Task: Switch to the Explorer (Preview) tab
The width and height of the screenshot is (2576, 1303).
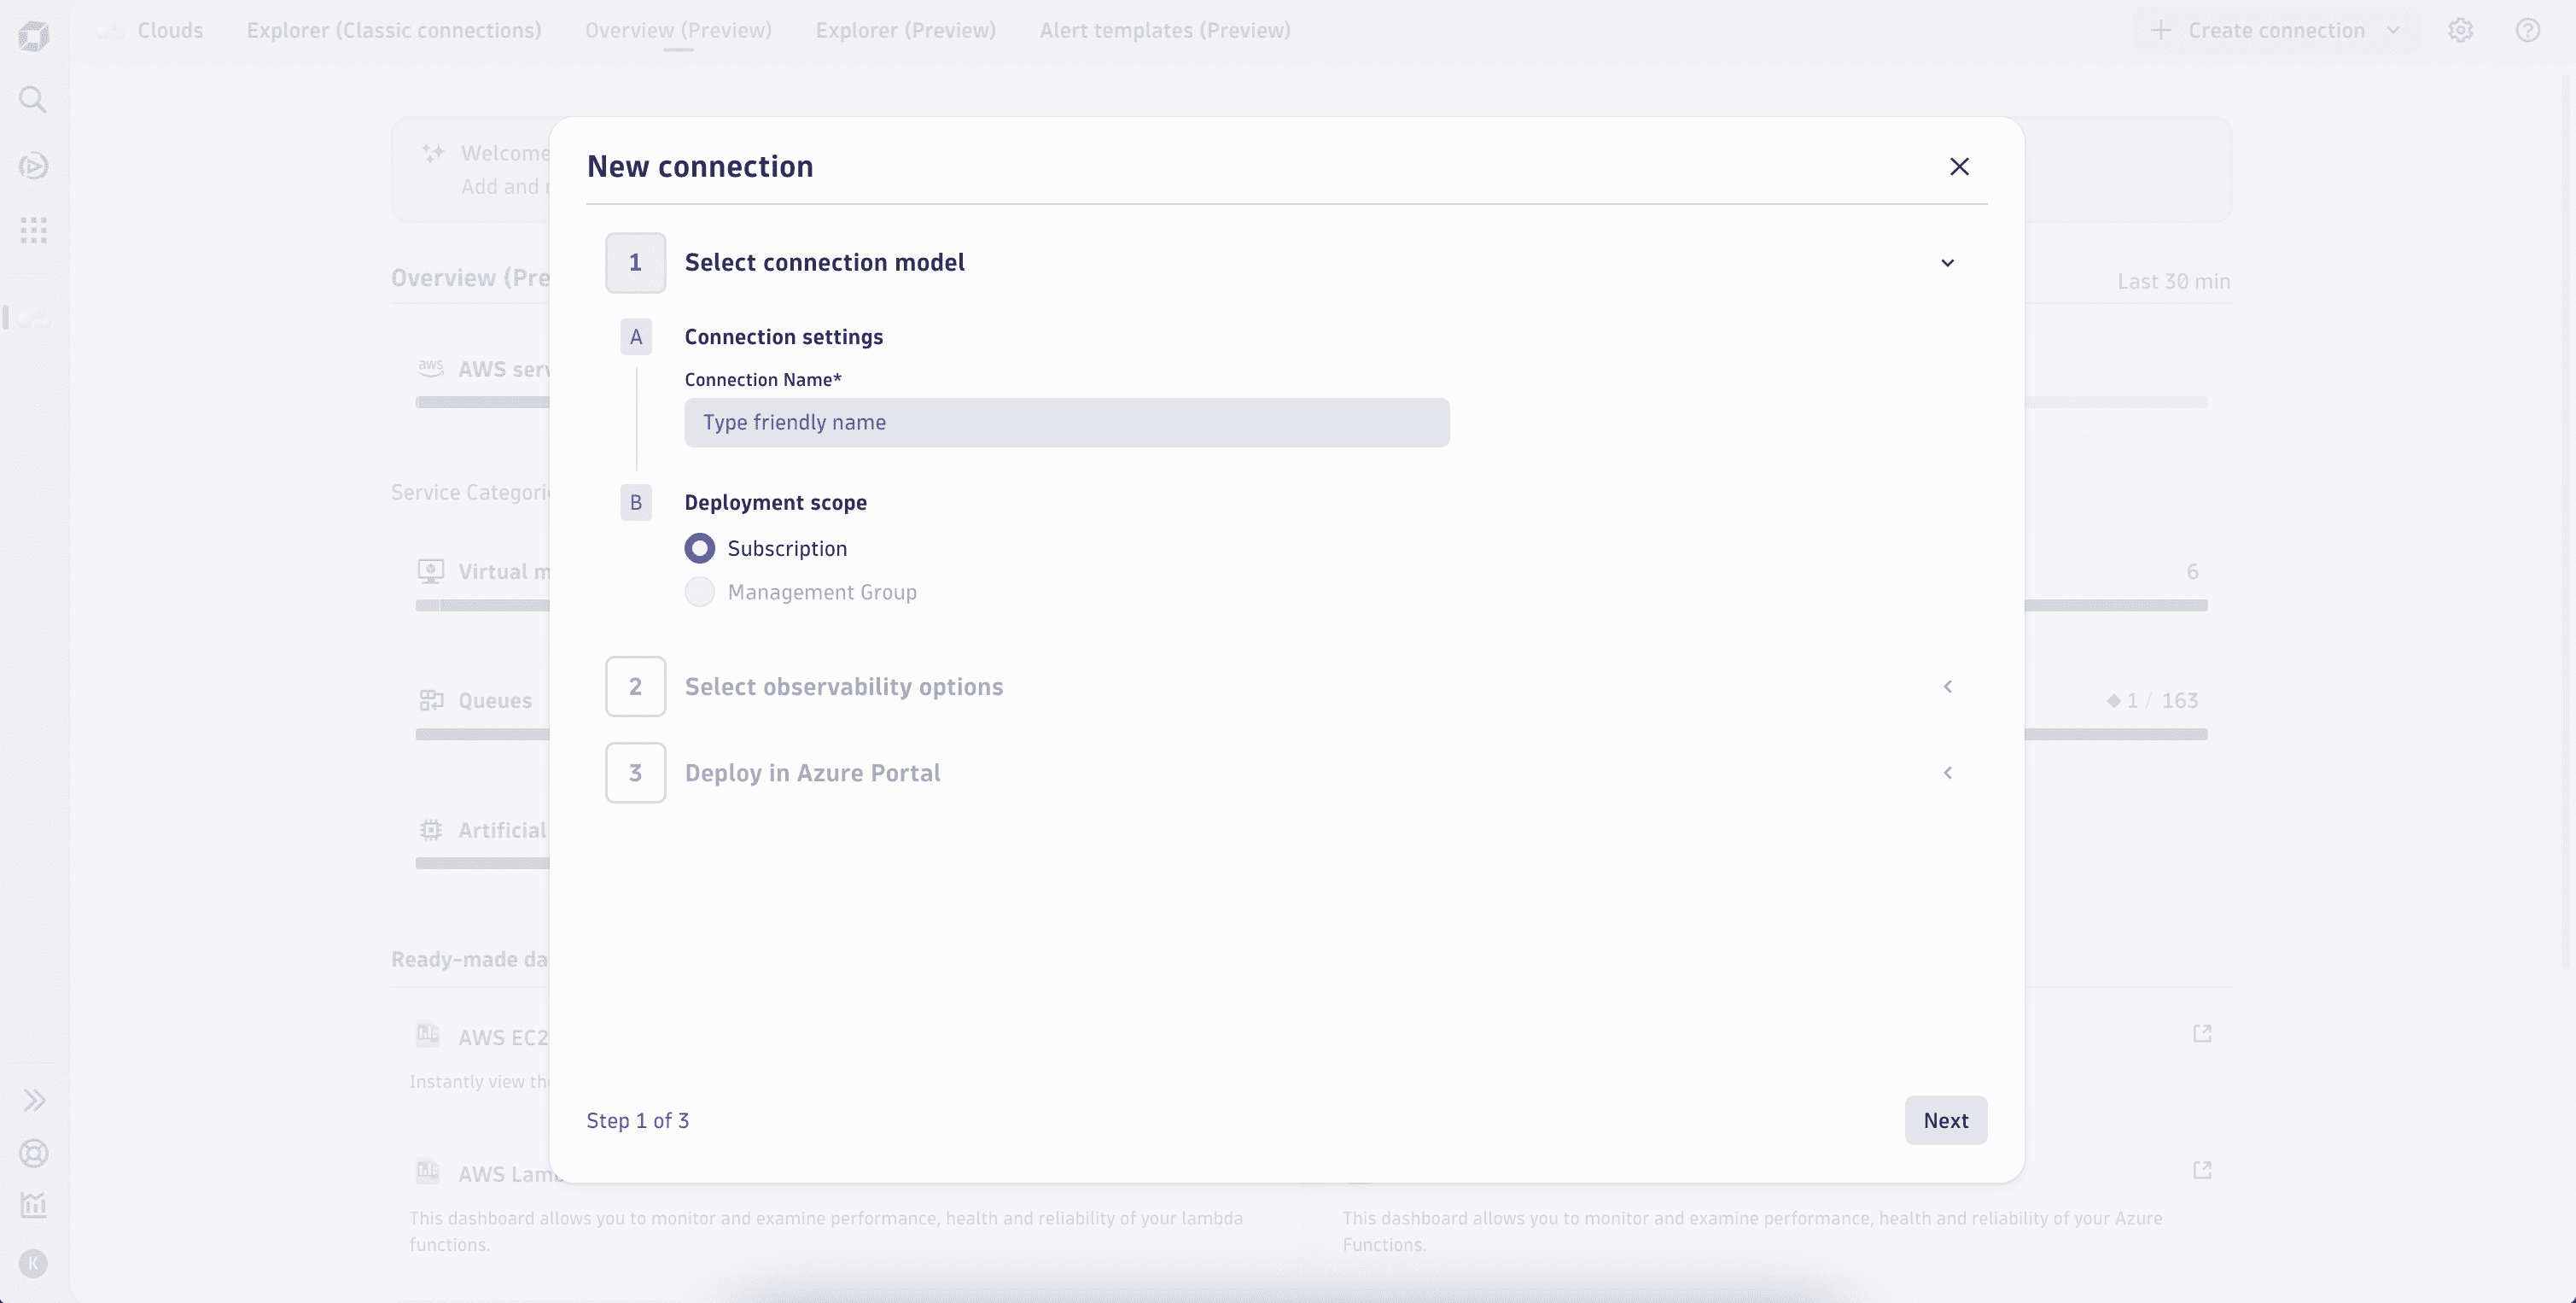Action: [905, 30]
